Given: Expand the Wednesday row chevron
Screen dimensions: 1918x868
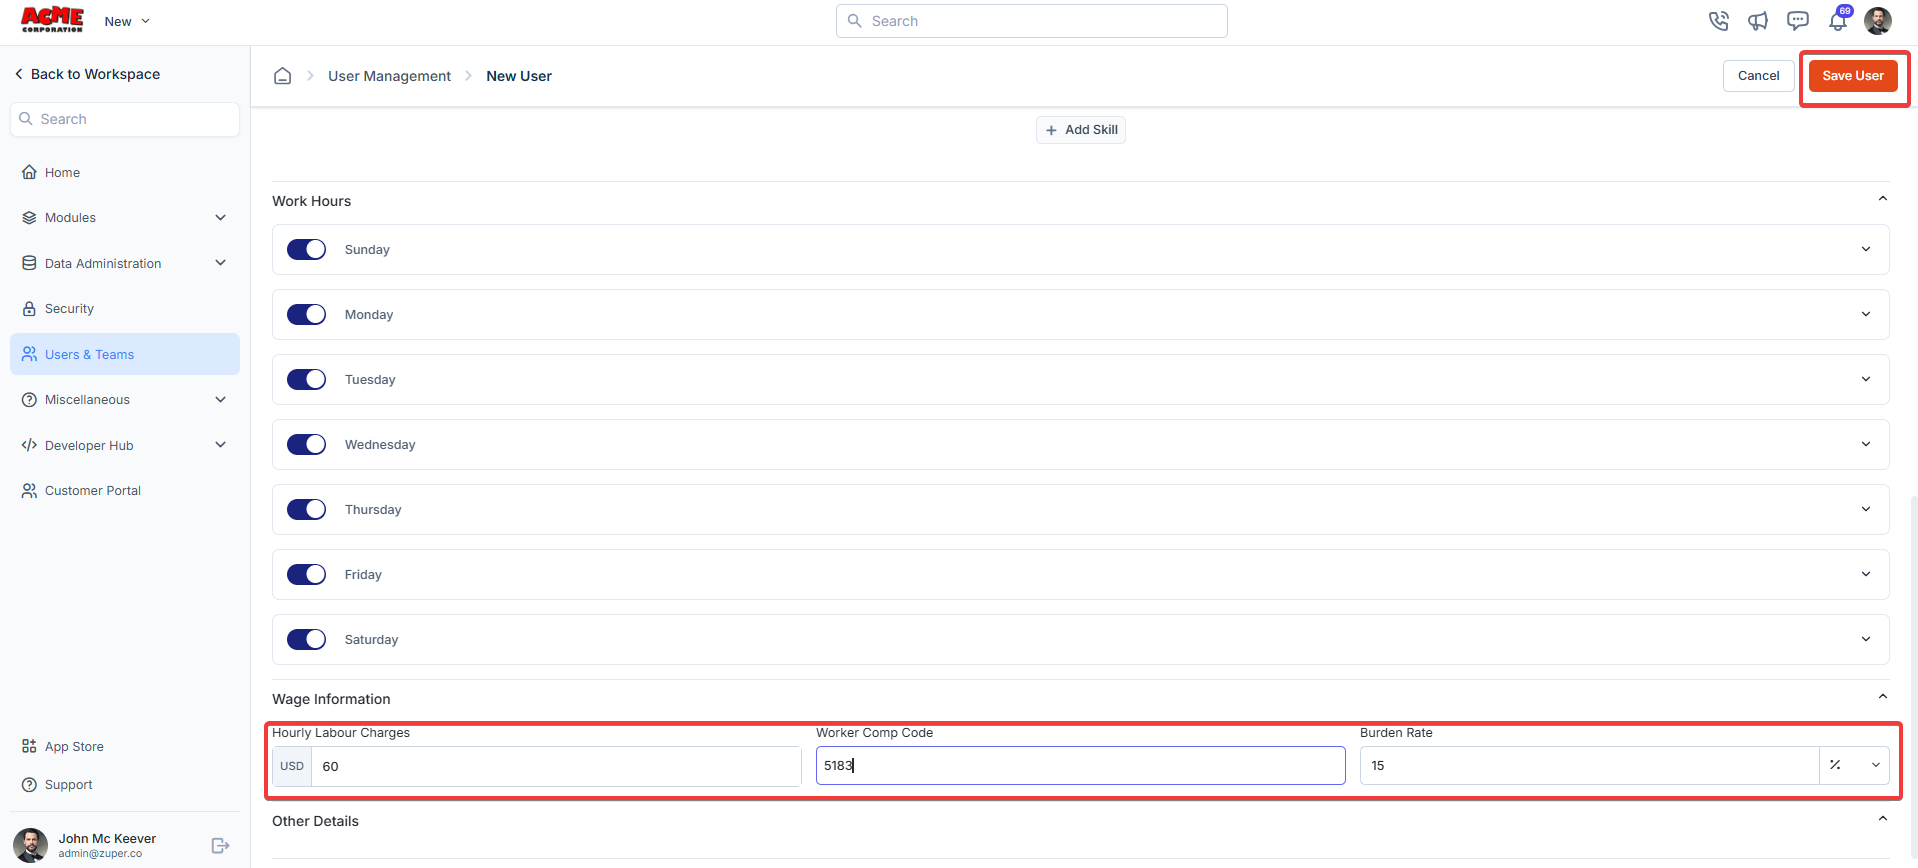Looking at the screenshot, I should point(1866,444).
